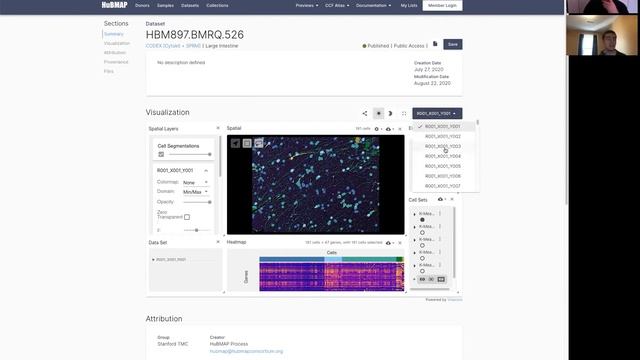Open Donors in the top navigation
This screenshot has height=360, width=640.
pos(142,6)
